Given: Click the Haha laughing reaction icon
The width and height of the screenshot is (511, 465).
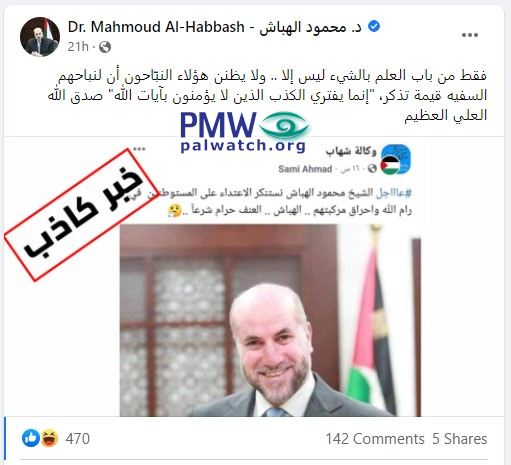Looking at the screenshot, I should (x=50, y=438).
